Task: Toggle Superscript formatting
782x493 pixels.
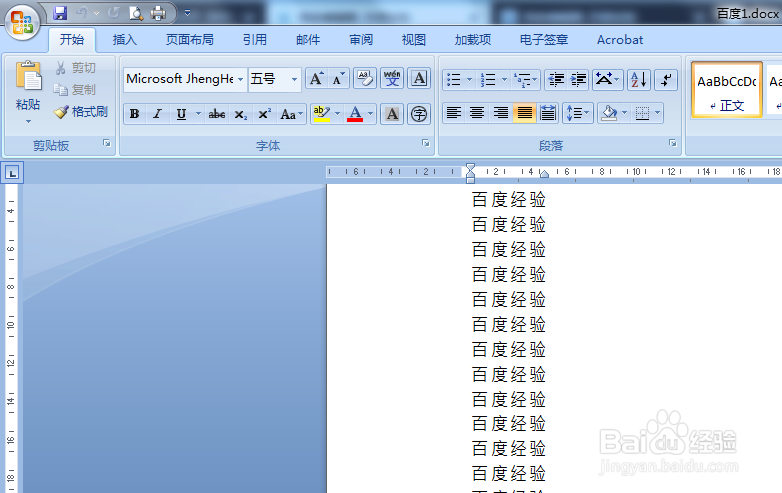Action: (264, 114)
